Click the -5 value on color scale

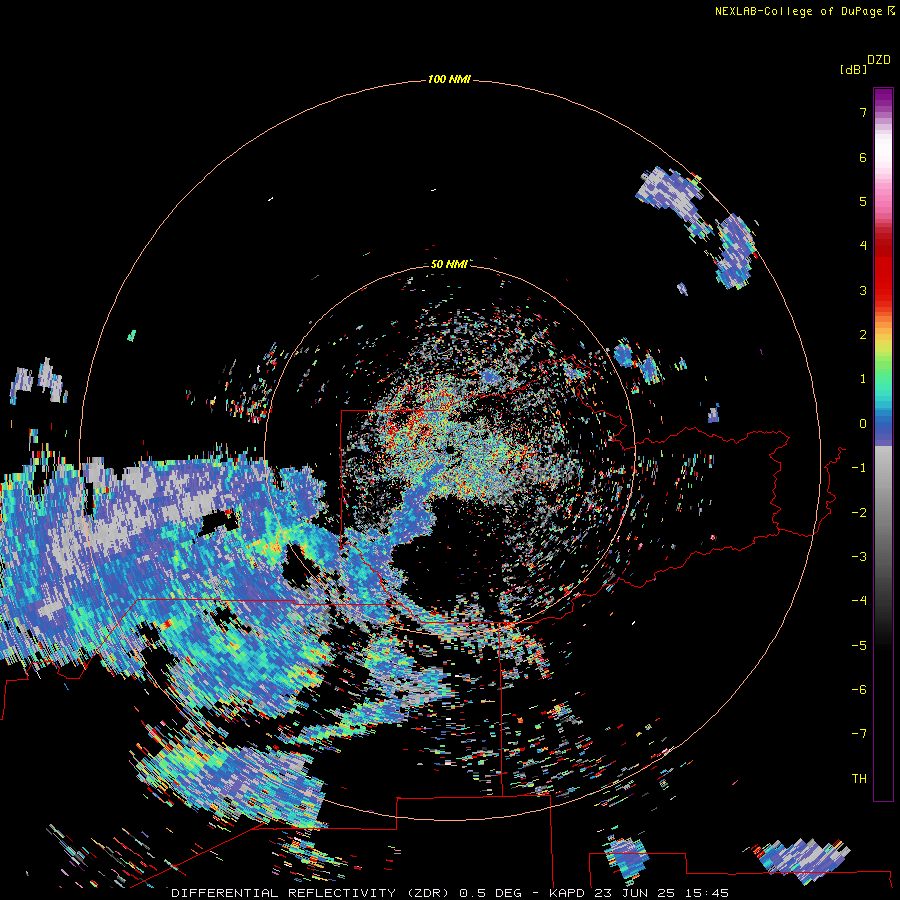pos(859,645)
